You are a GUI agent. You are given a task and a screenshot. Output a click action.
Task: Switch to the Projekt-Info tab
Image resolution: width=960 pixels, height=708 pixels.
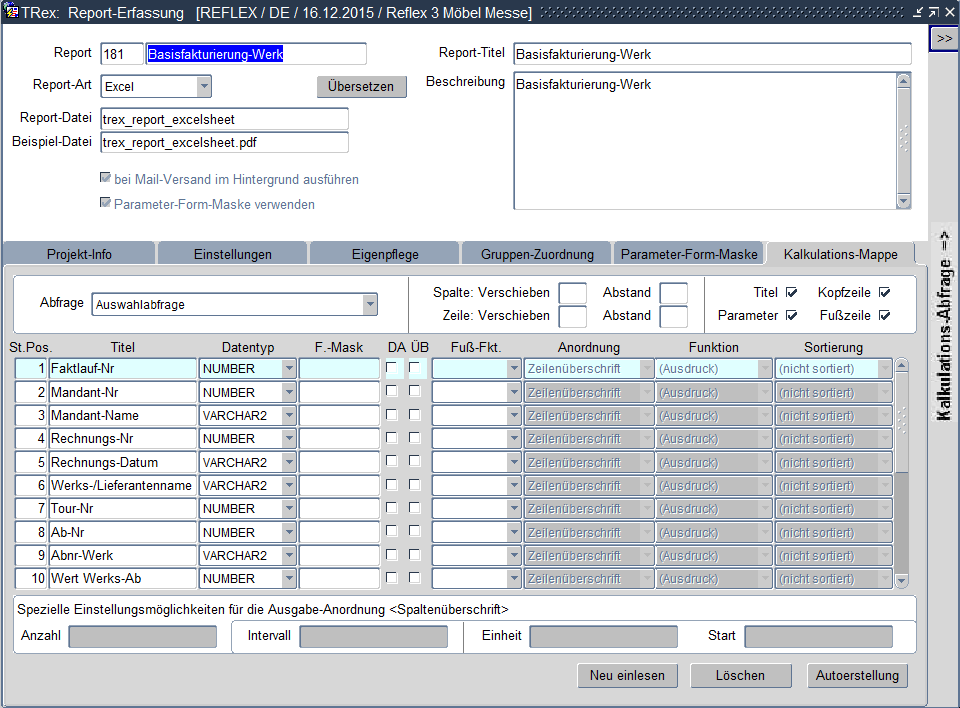(x=79, y=254)
